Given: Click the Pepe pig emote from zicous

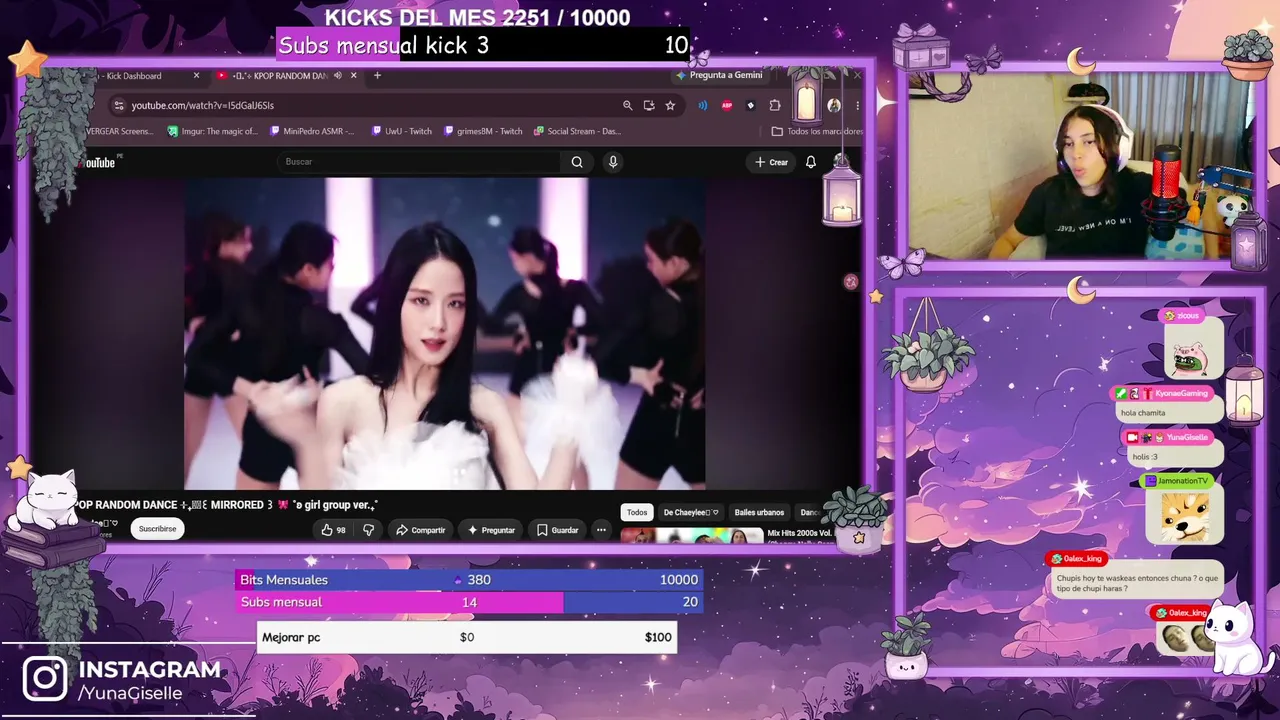Looking at the screenshot, I should click(1192, 356).
